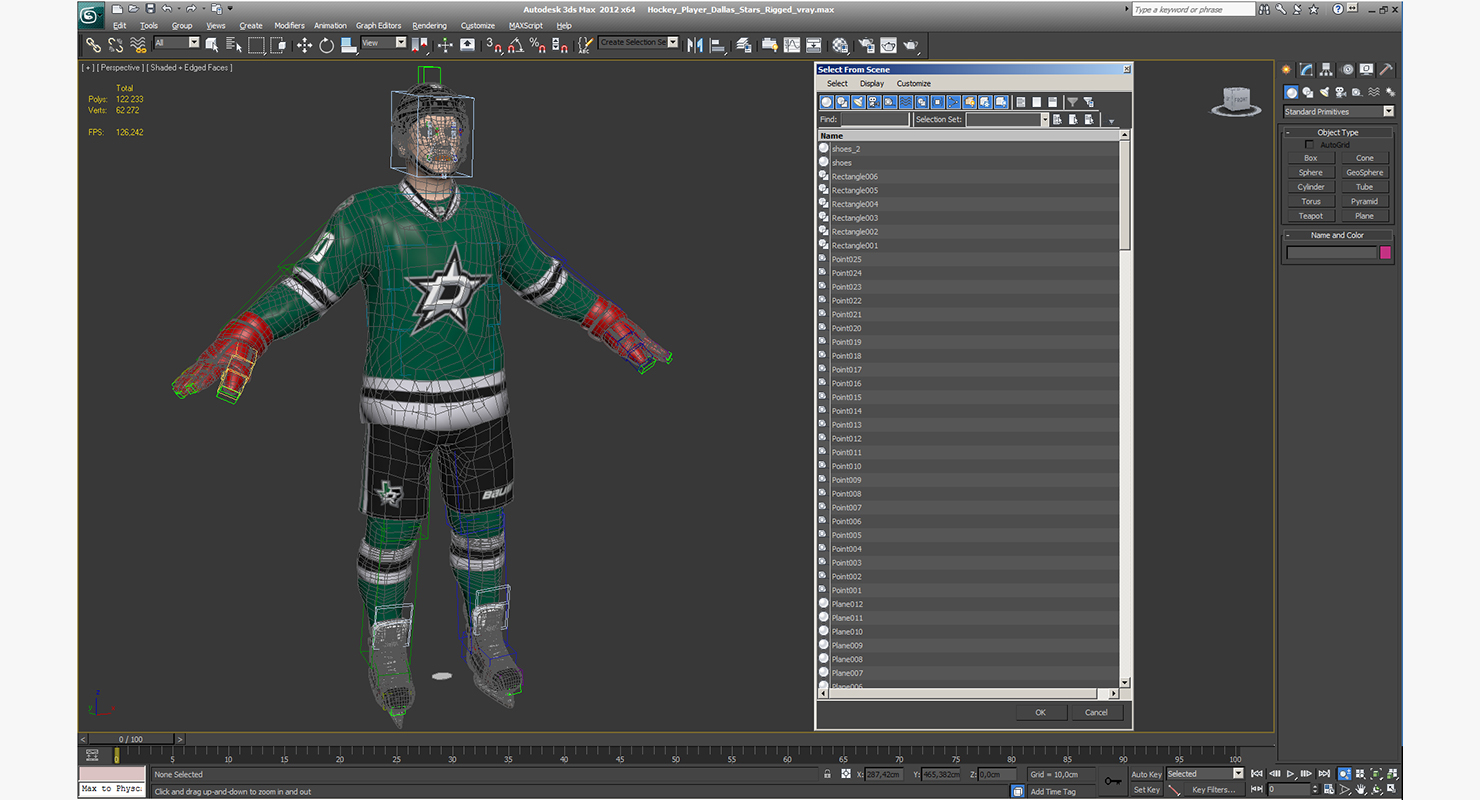Click Play Animation button
This screenshot has height=800, width=1480.
(x=1290, y=774)
